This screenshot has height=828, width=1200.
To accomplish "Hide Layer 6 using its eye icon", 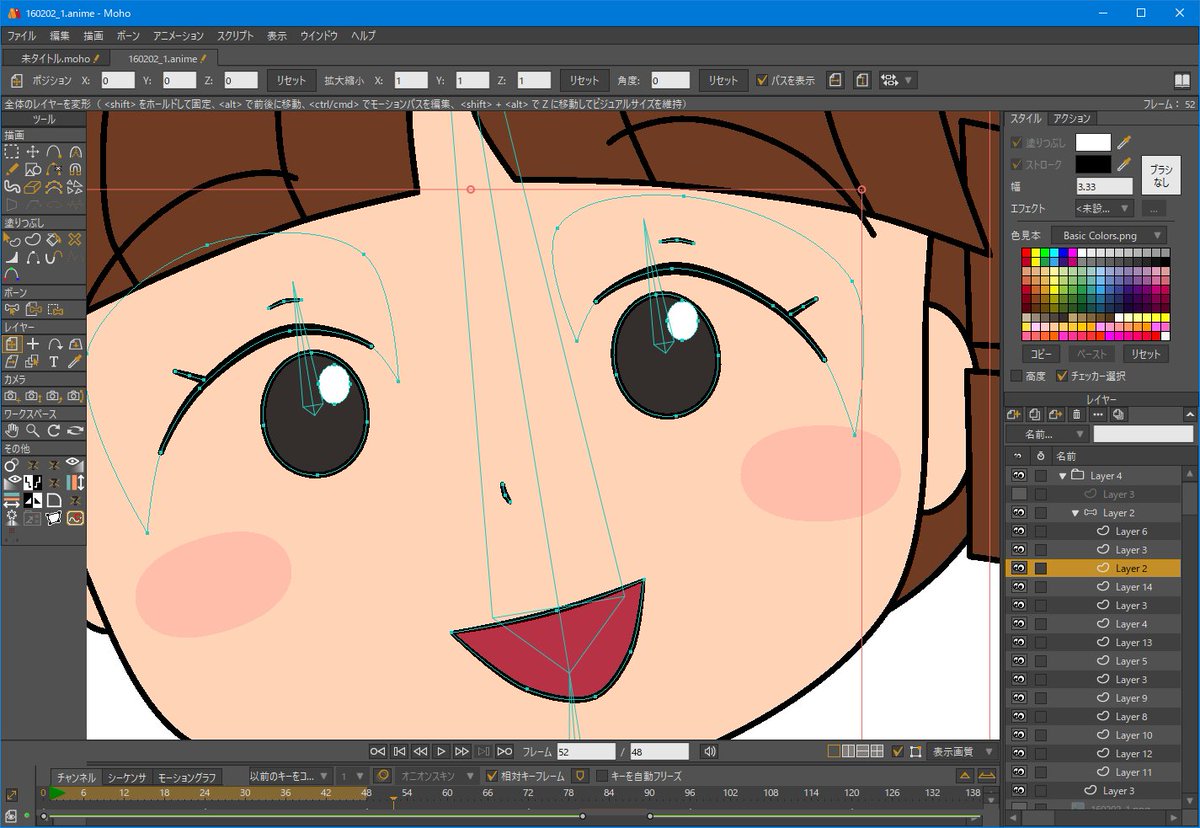I will click(1019, 531).
